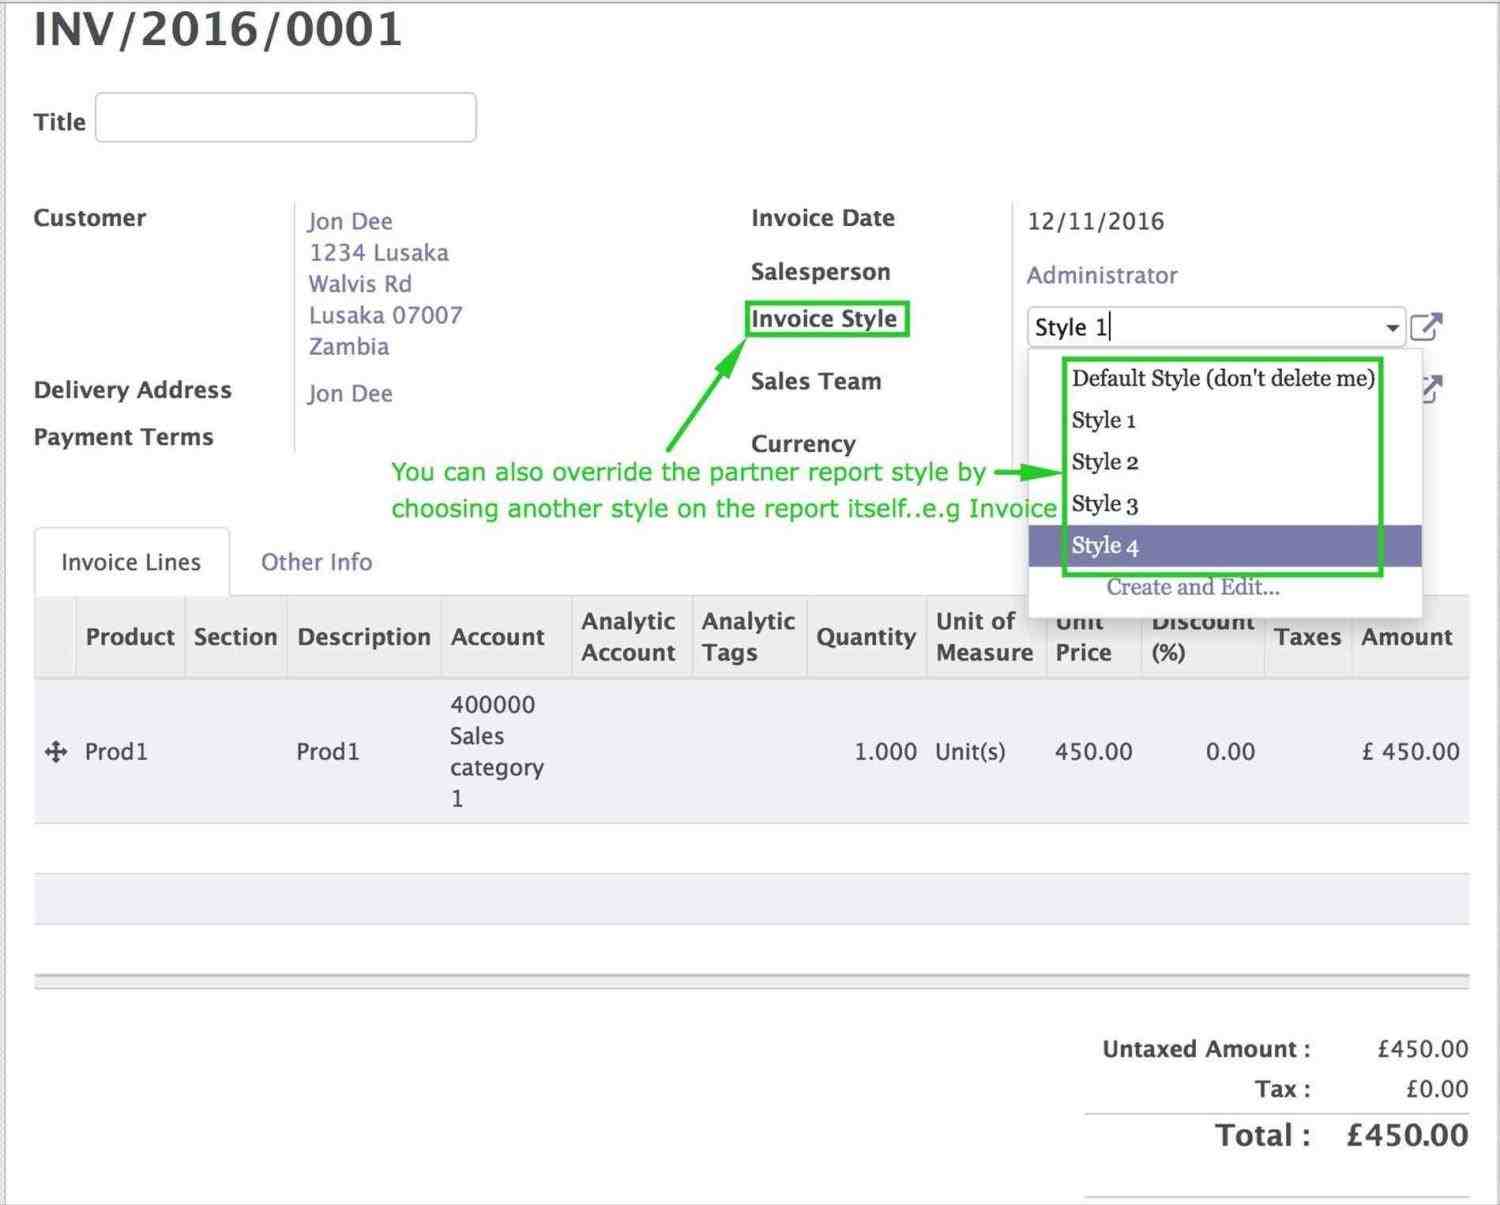This screenshot has width=1500, height=1205.
Task: Sort by Section column header
Action: click(x=235, y=637)
